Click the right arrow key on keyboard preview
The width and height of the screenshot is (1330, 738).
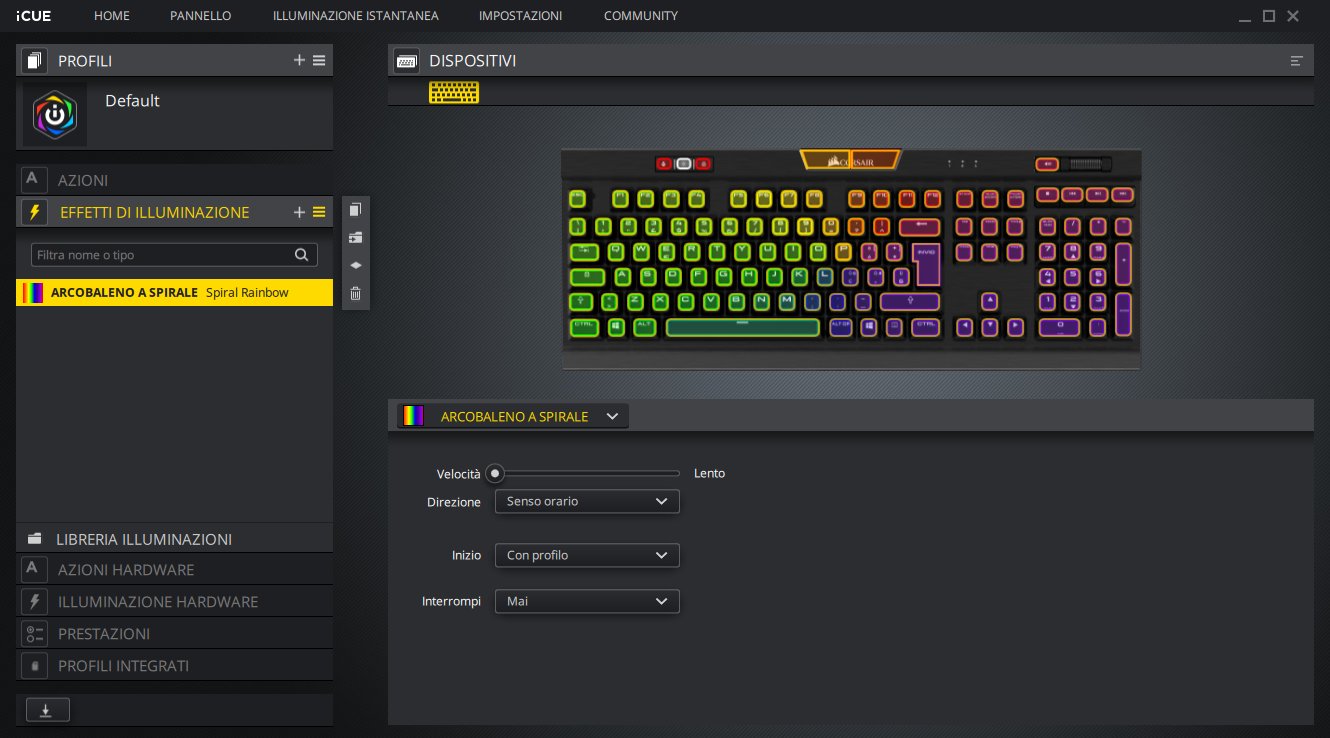(x=1015, y=327)
